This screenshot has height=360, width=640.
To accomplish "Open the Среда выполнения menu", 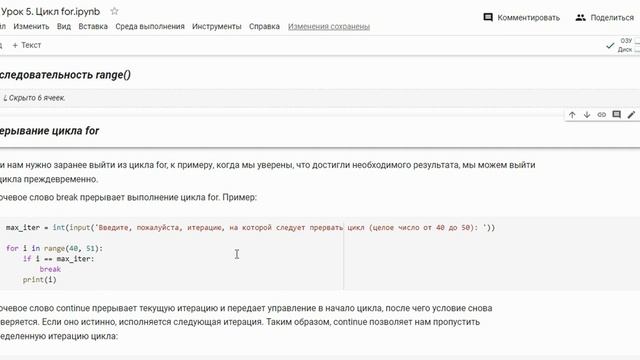I will point(150,27).
